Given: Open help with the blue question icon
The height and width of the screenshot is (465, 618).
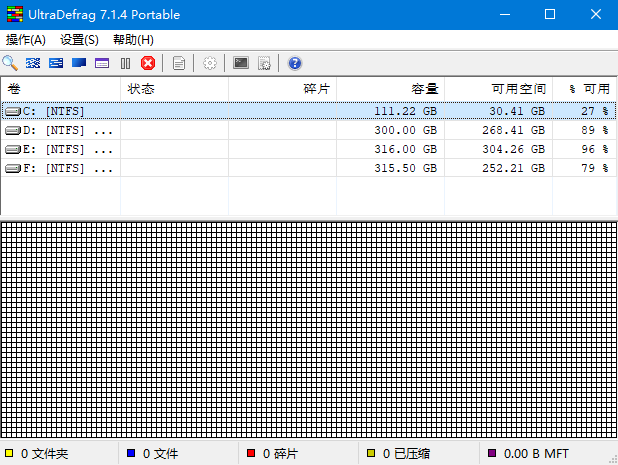Looking at the screenshot, I should click(295, 63).
